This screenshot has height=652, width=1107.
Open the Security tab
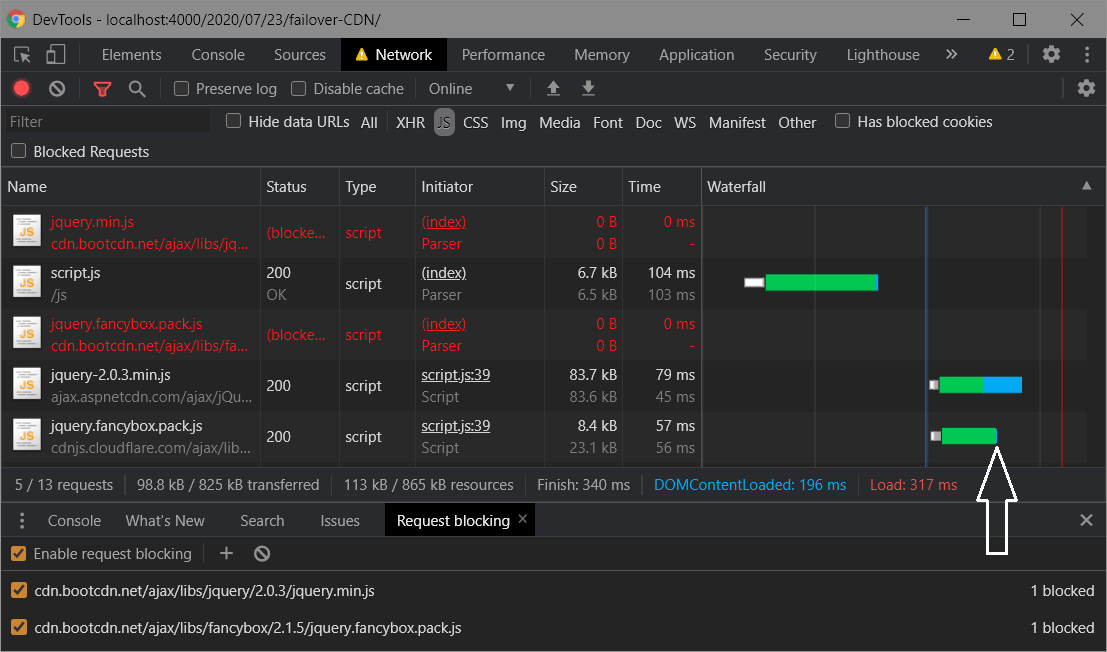point(790,55)
